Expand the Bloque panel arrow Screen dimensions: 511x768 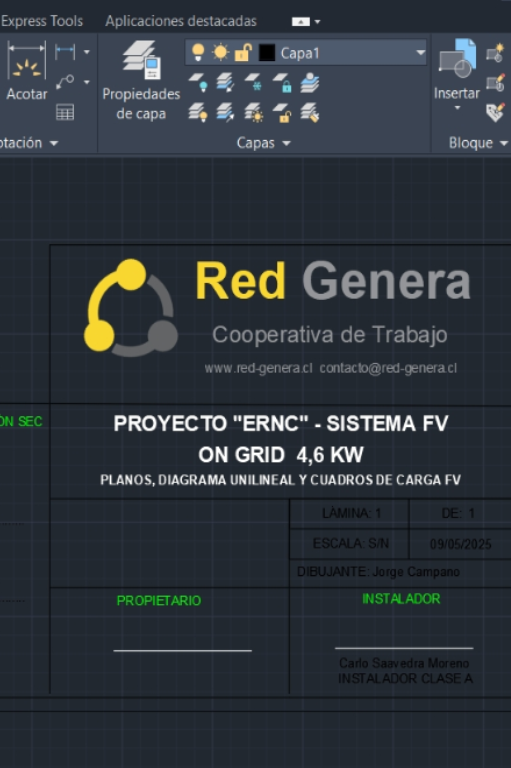(504, 143)
